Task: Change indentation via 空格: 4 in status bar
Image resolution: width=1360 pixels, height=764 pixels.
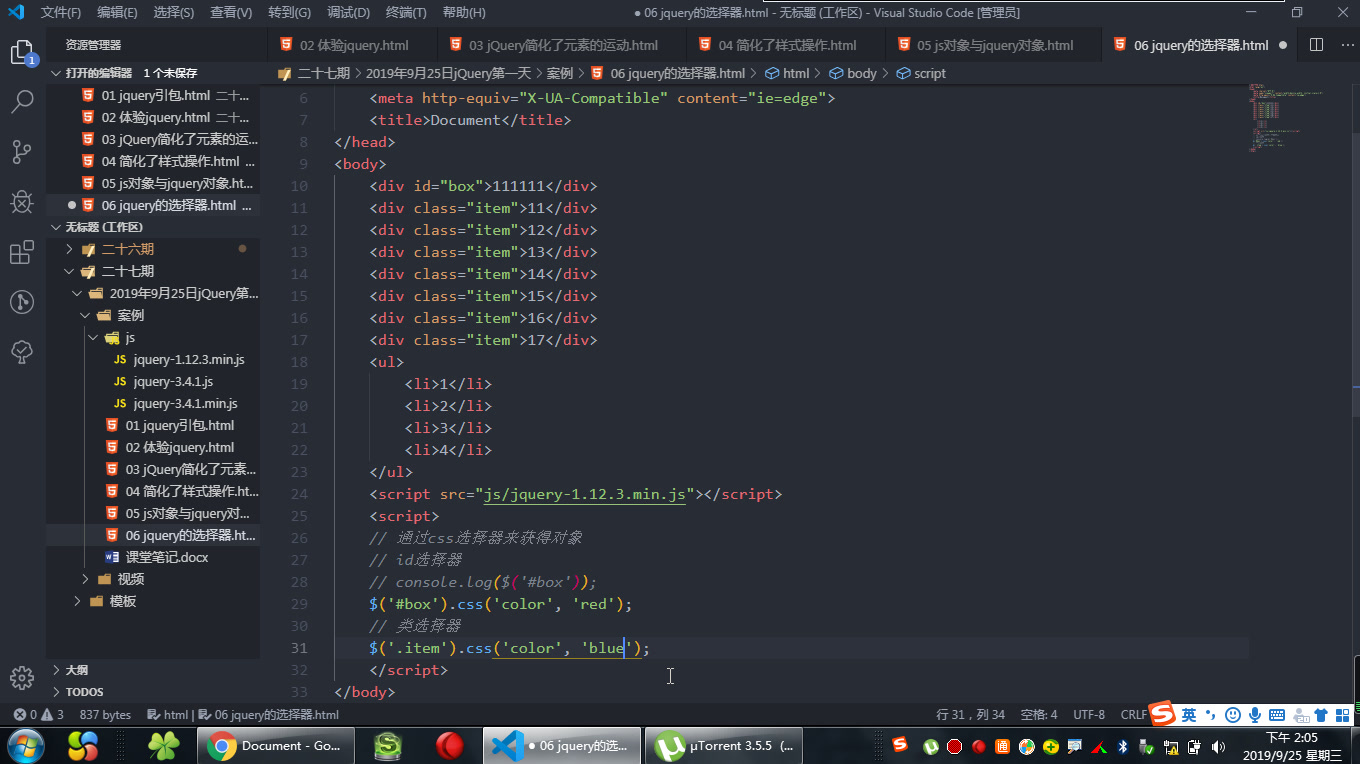Action: click(x=1039, y=715)
